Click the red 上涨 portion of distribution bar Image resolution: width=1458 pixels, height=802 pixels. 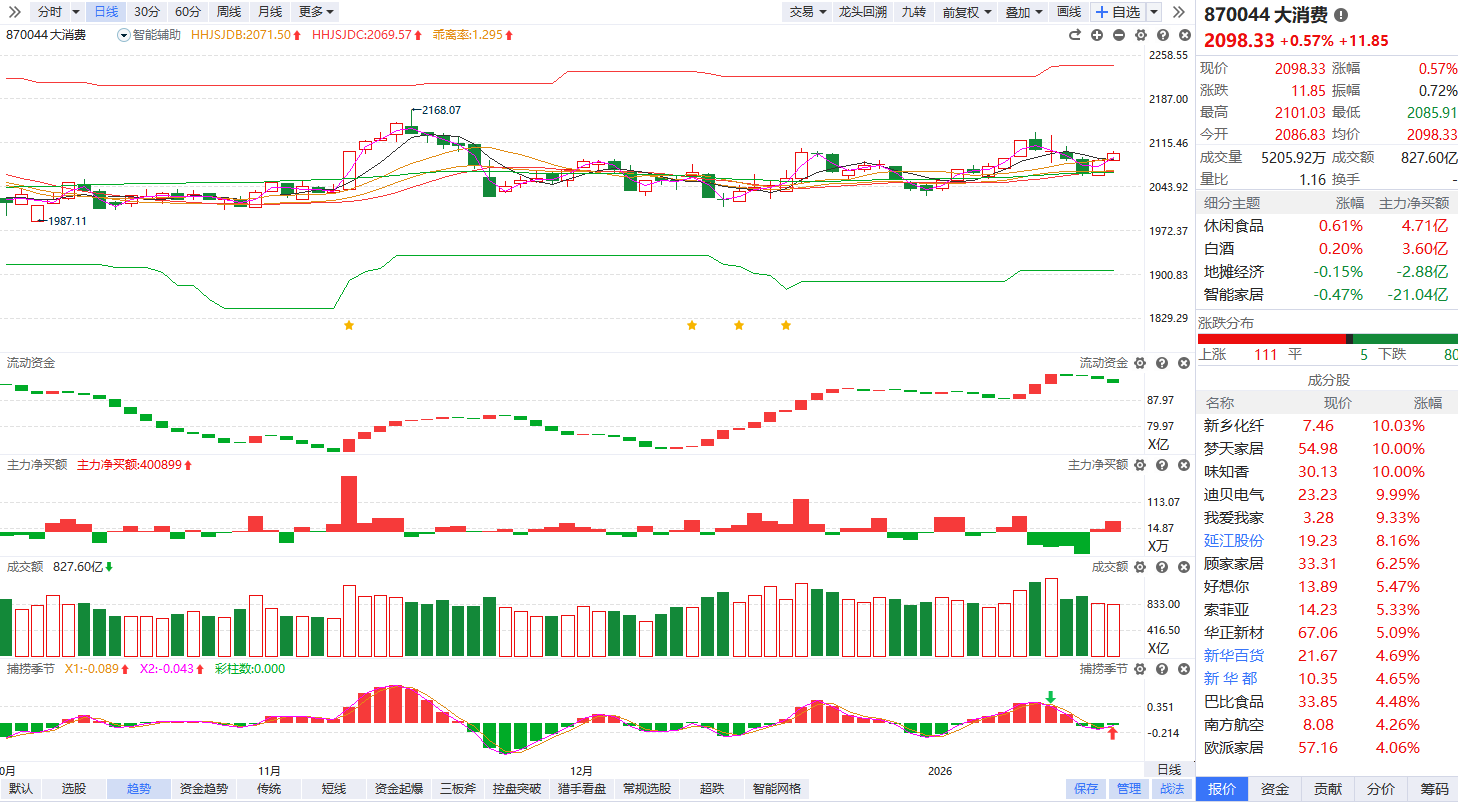tap(1270, 339)
